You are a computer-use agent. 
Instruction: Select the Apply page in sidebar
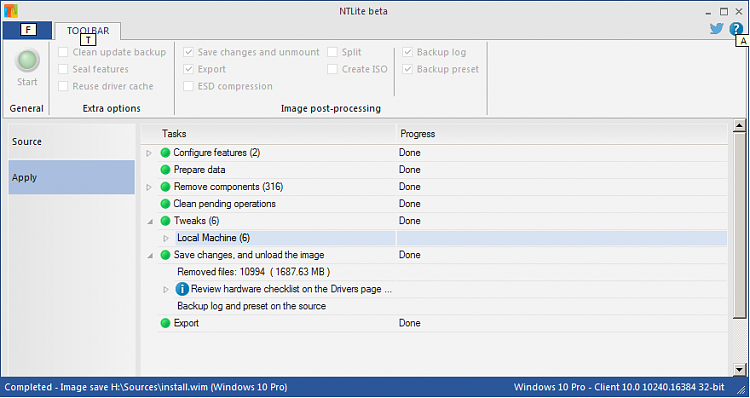(x=72, y=177)
